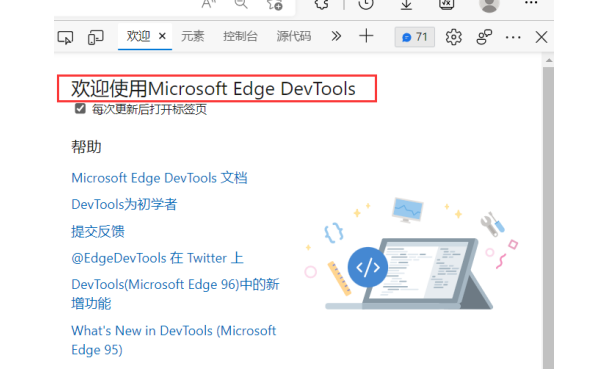The width and height of the screenshot is (589, 386).
Task: Expand more tabs chevron
Action: (x=336, y=36)
